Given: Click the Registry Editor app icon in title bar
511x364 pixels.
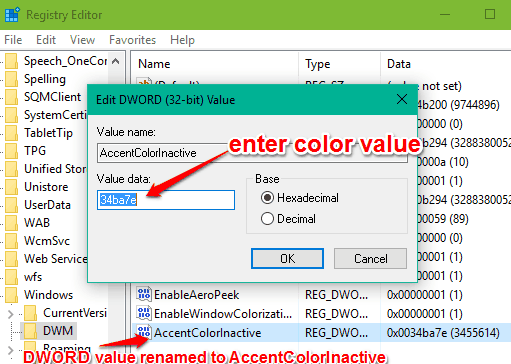Looking at the screenshot, I should (x=12, y=15).
